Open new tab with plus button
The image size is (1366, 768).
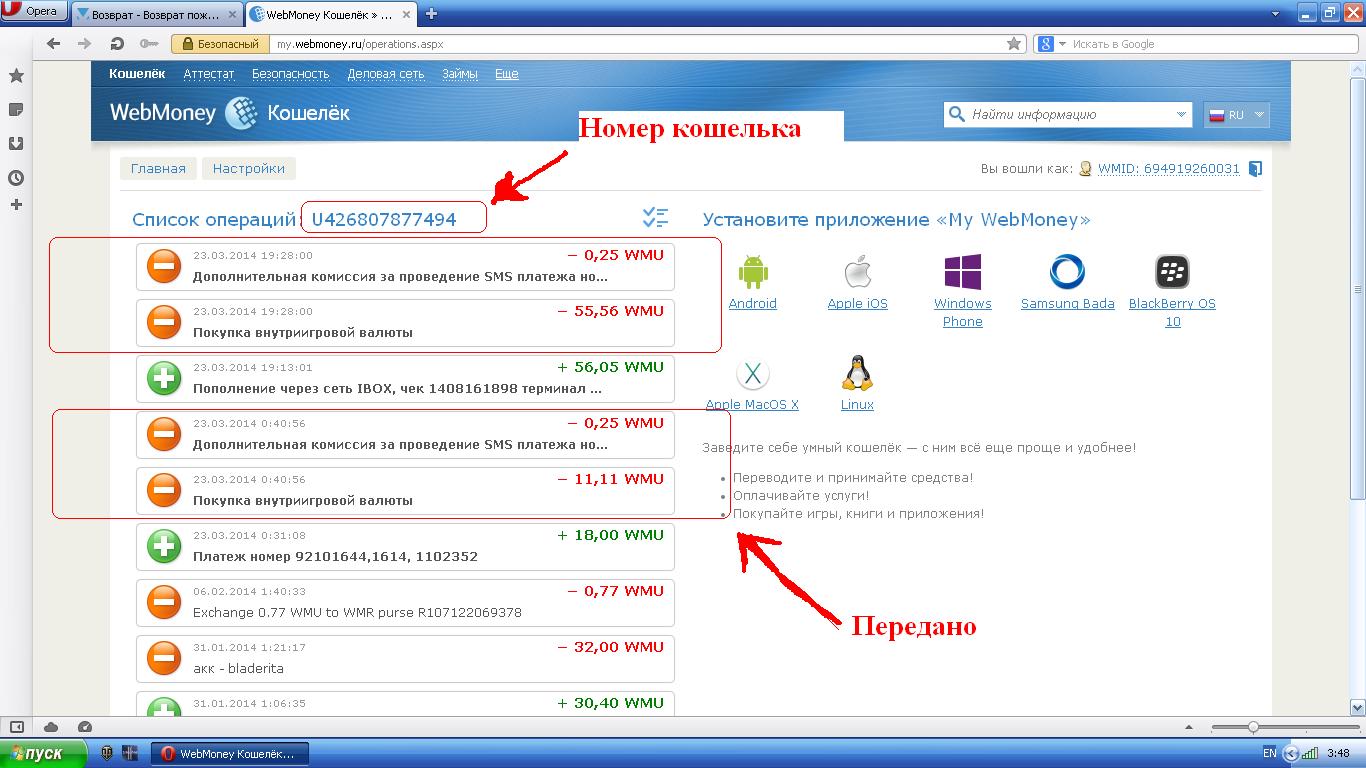[432, 14]
